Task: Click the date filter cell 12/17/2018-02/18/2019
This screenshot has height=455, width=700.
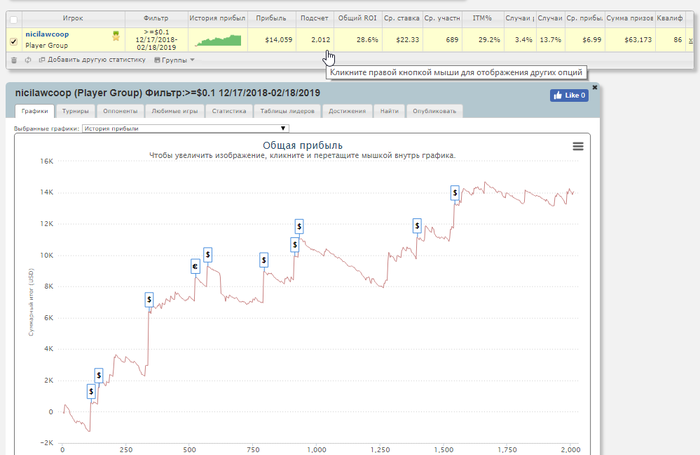Action: pyautogui.click(x=156, y=40)
